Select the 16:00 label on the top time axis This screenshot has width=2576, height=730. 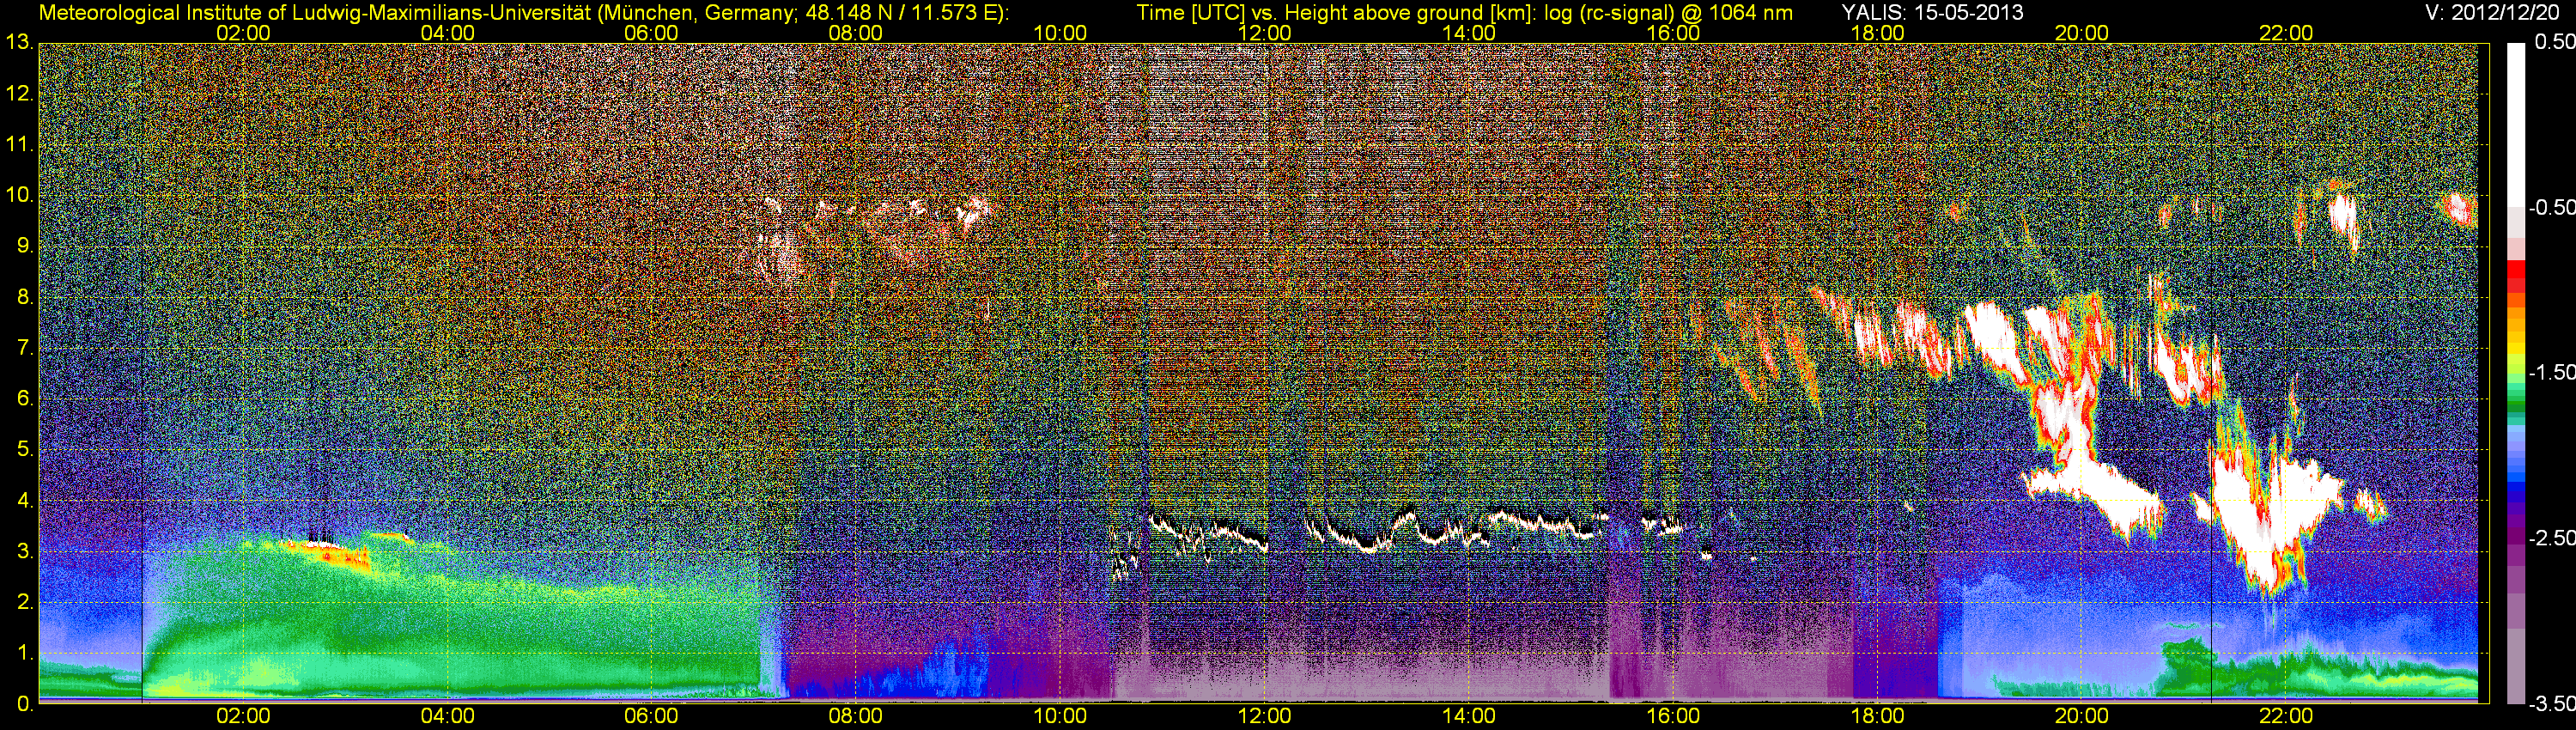coord(1673,33)
